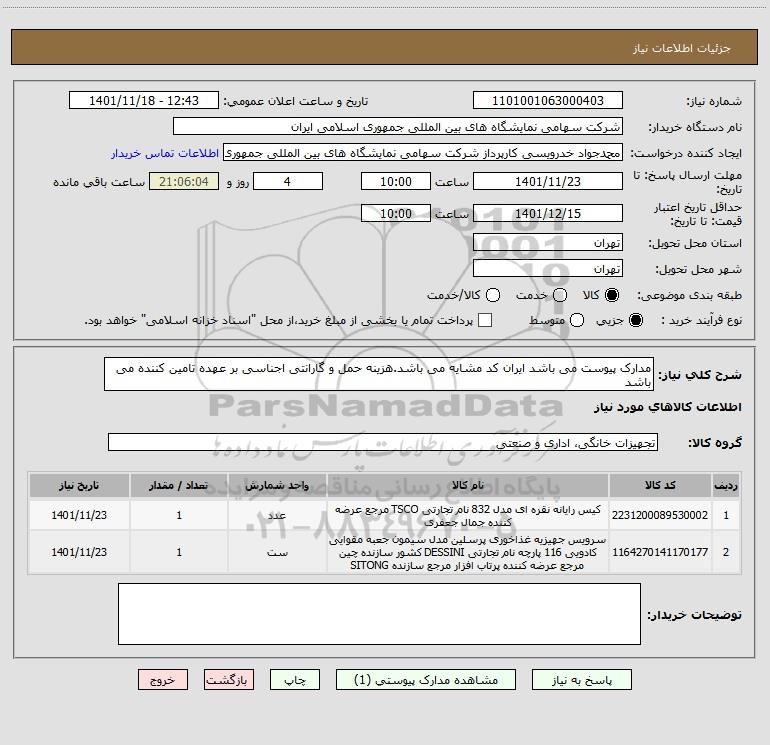This screenshot has height=745, width=770.
Task: Click the remaining time 21:06:04 field
Action: [184, 181]
